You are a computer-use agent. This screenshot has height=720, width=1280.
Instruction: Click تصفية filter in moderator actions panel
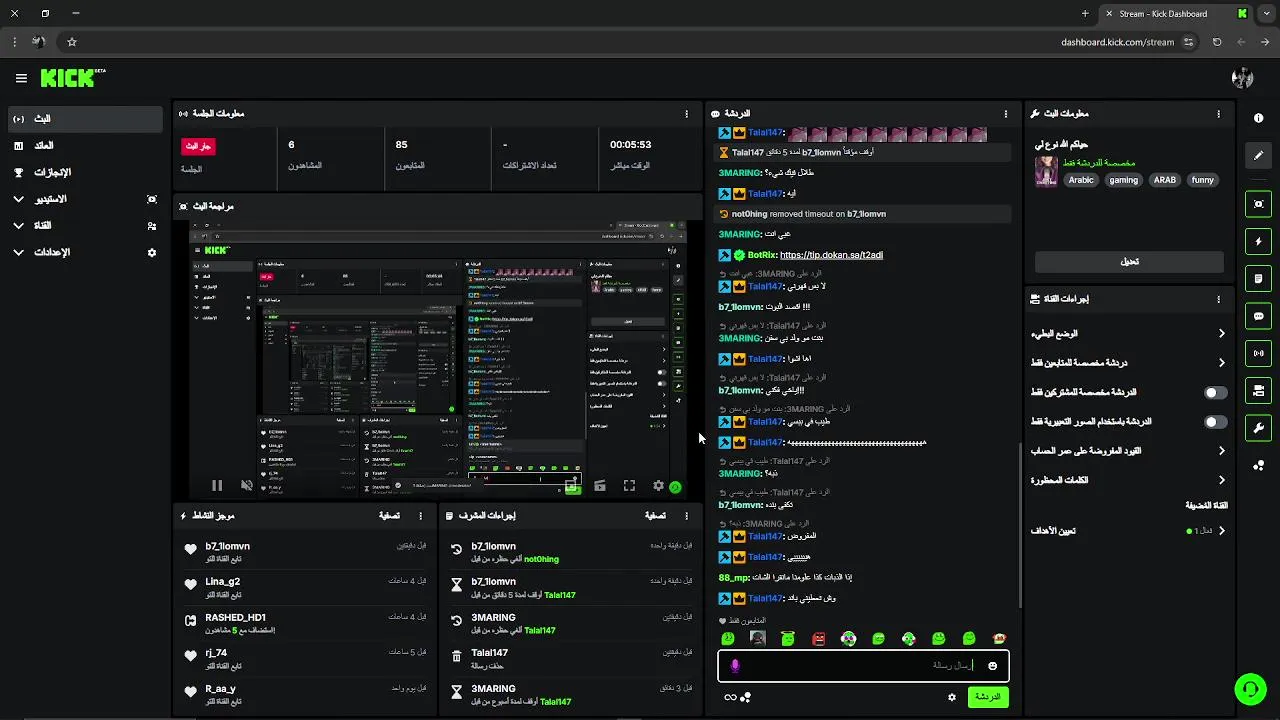pos(655,516)
